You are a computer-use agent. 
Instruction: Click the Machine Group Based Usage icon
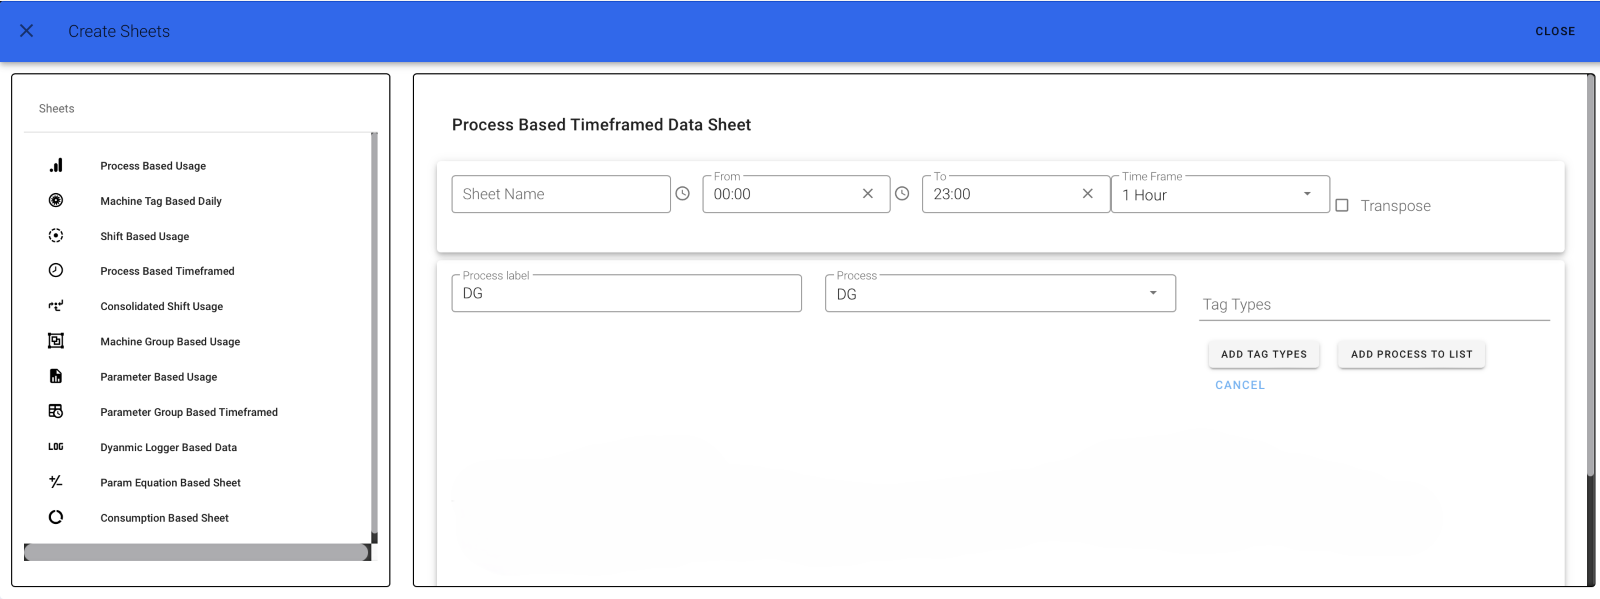56,341
